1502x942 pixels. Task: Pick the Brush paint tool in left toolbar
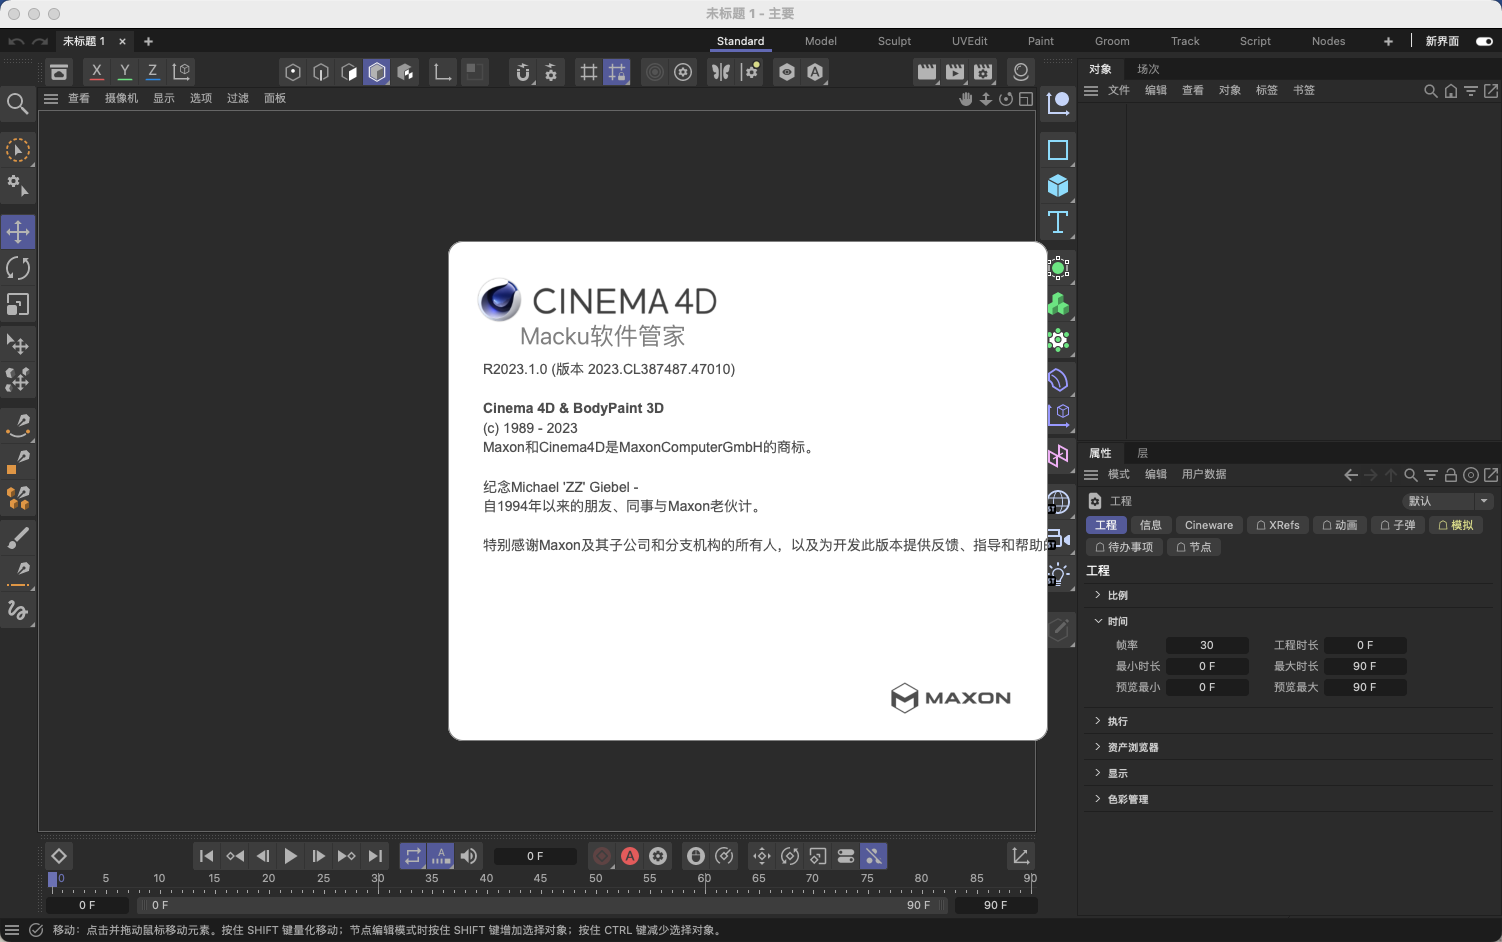click(x=18, y=538)
